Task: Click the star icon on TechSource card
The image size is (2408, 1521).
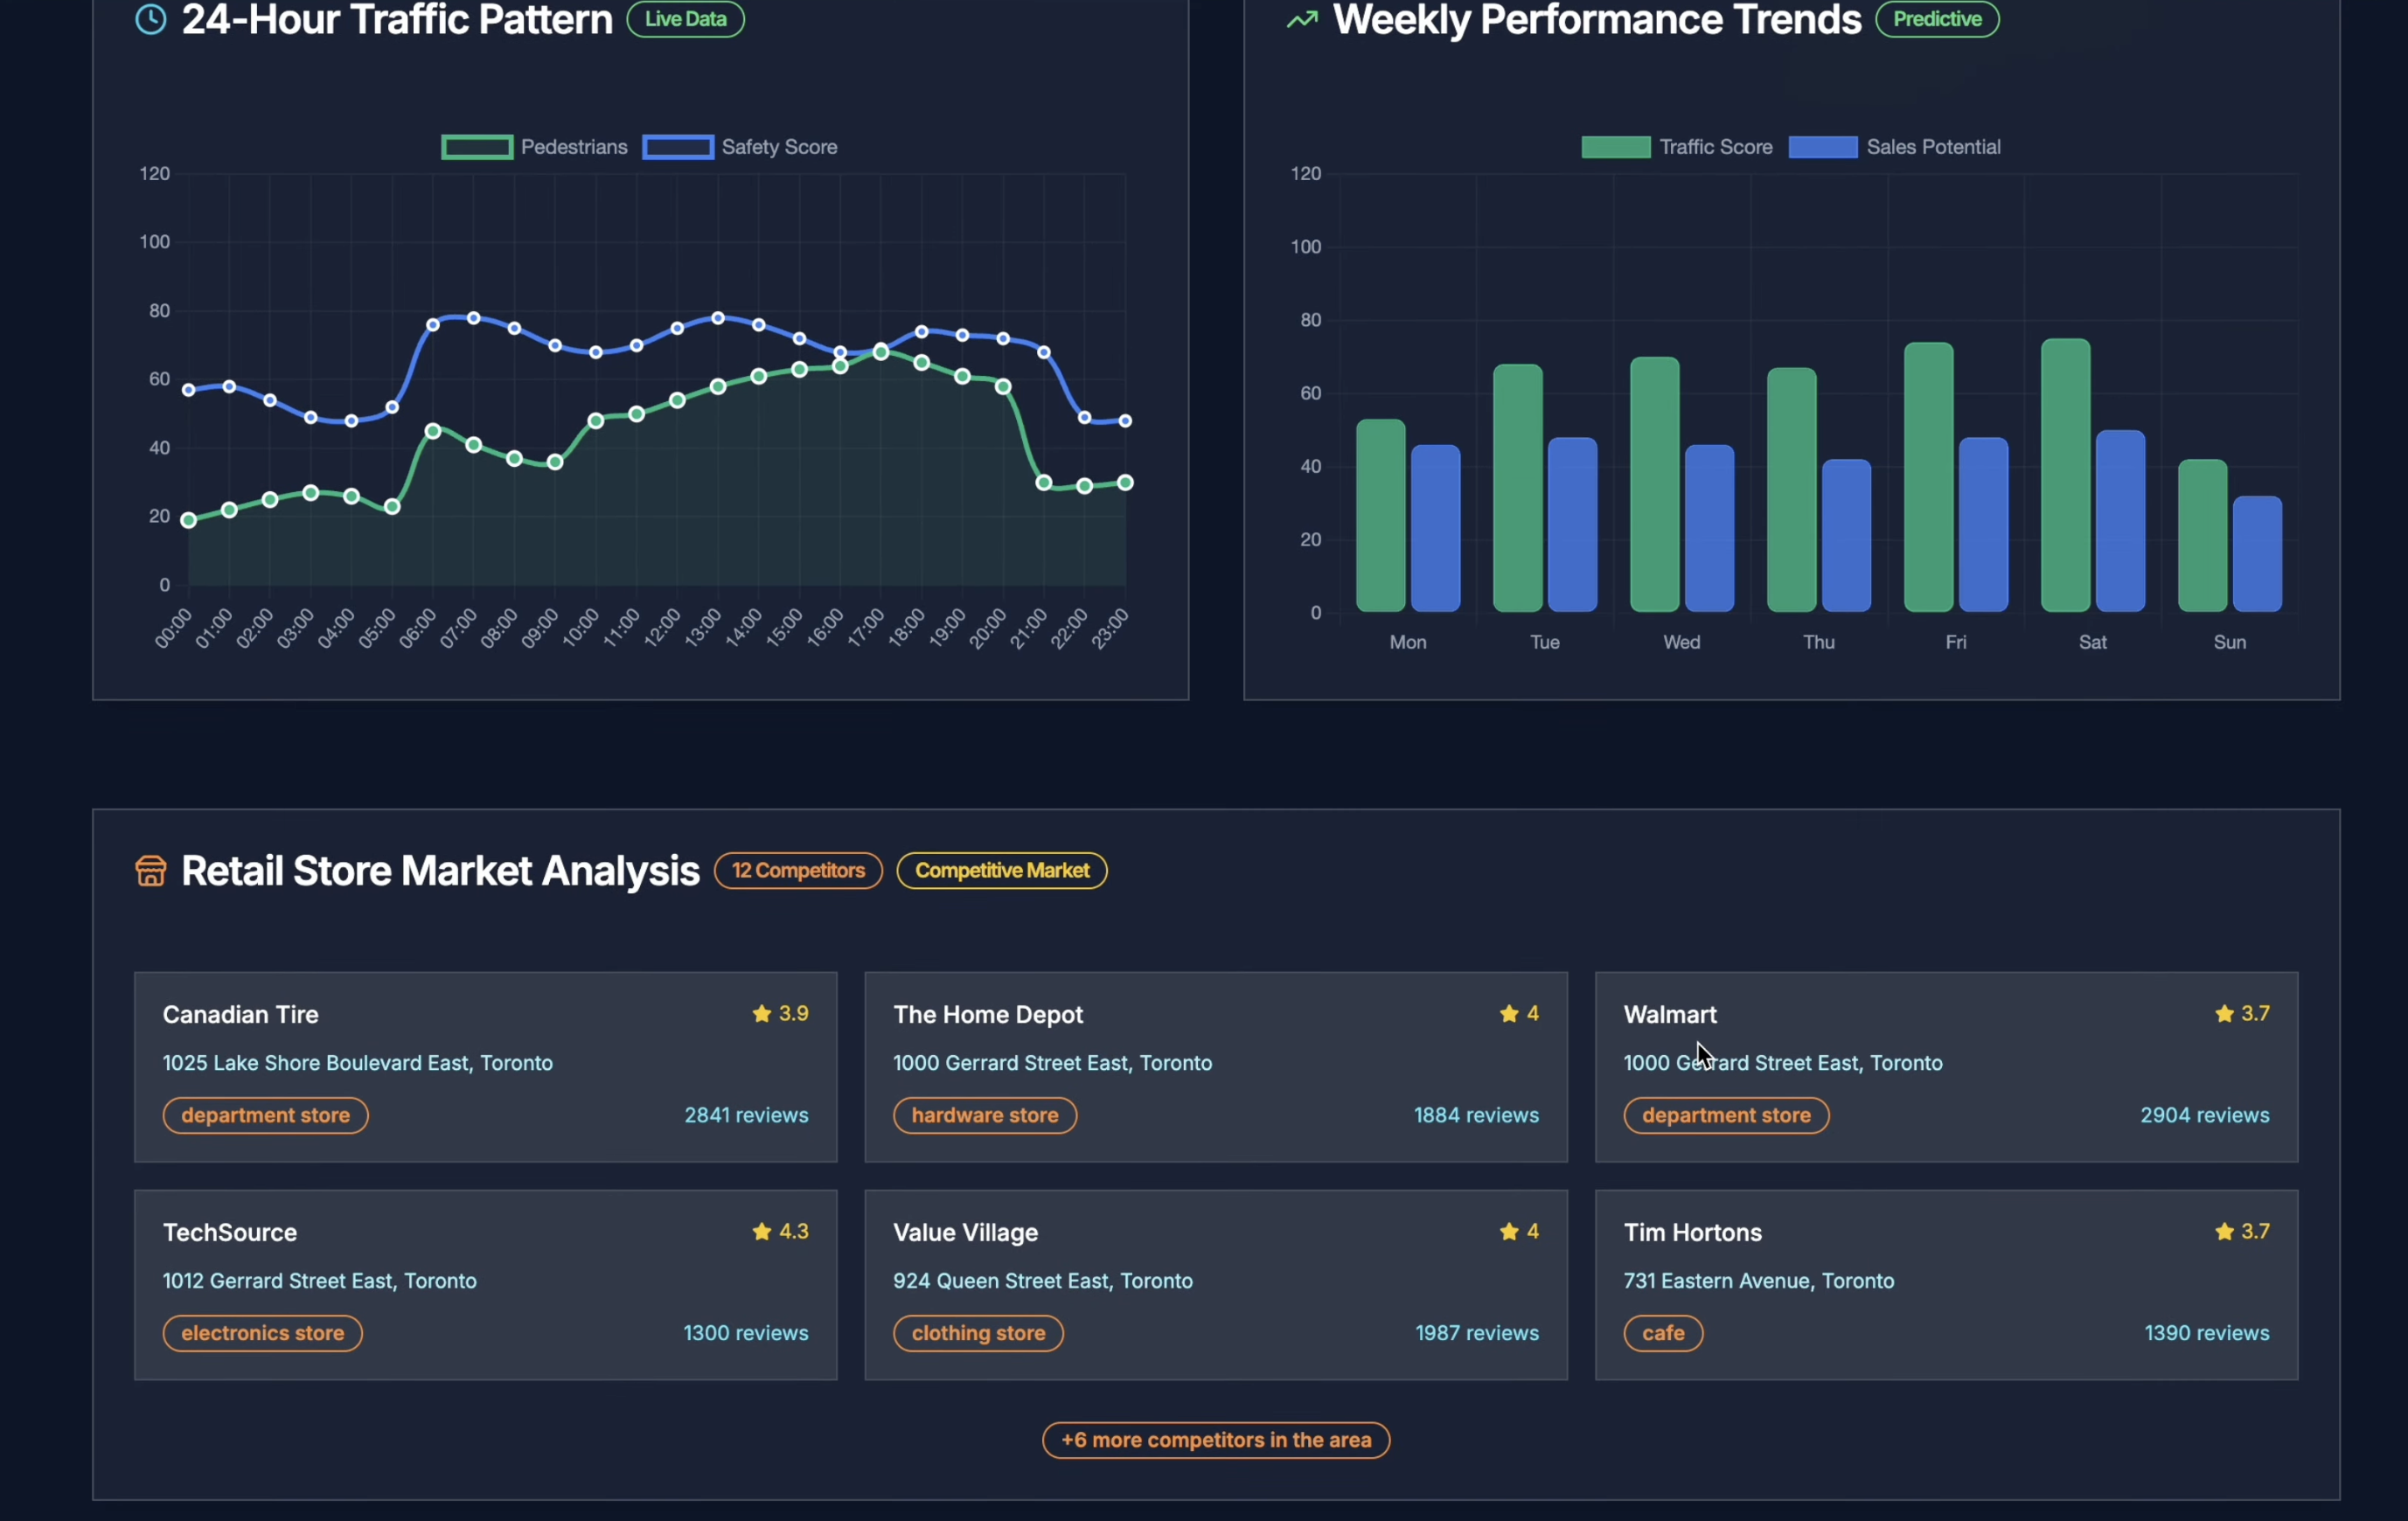Action: 762,1232
